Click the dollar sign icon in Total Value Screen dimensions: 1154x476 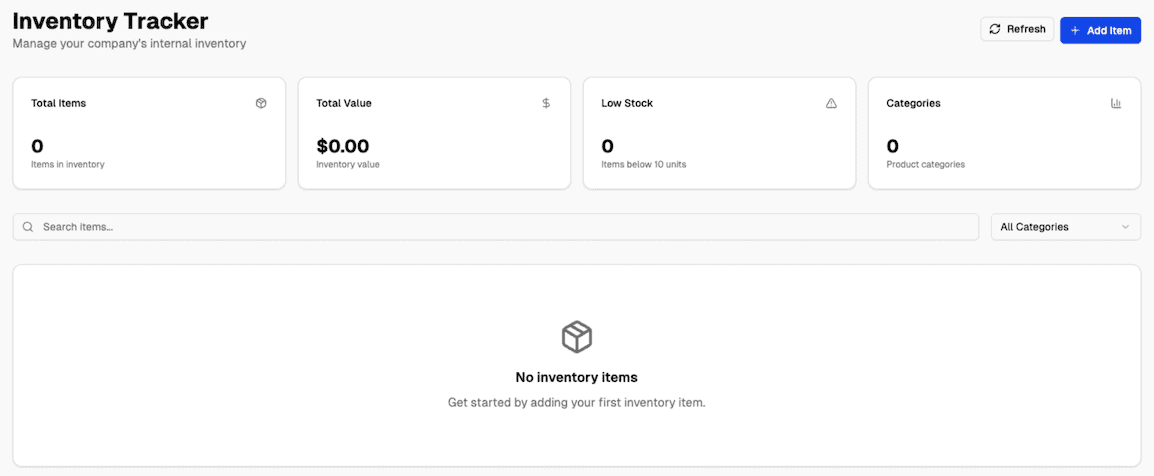(x=546, y=103)
